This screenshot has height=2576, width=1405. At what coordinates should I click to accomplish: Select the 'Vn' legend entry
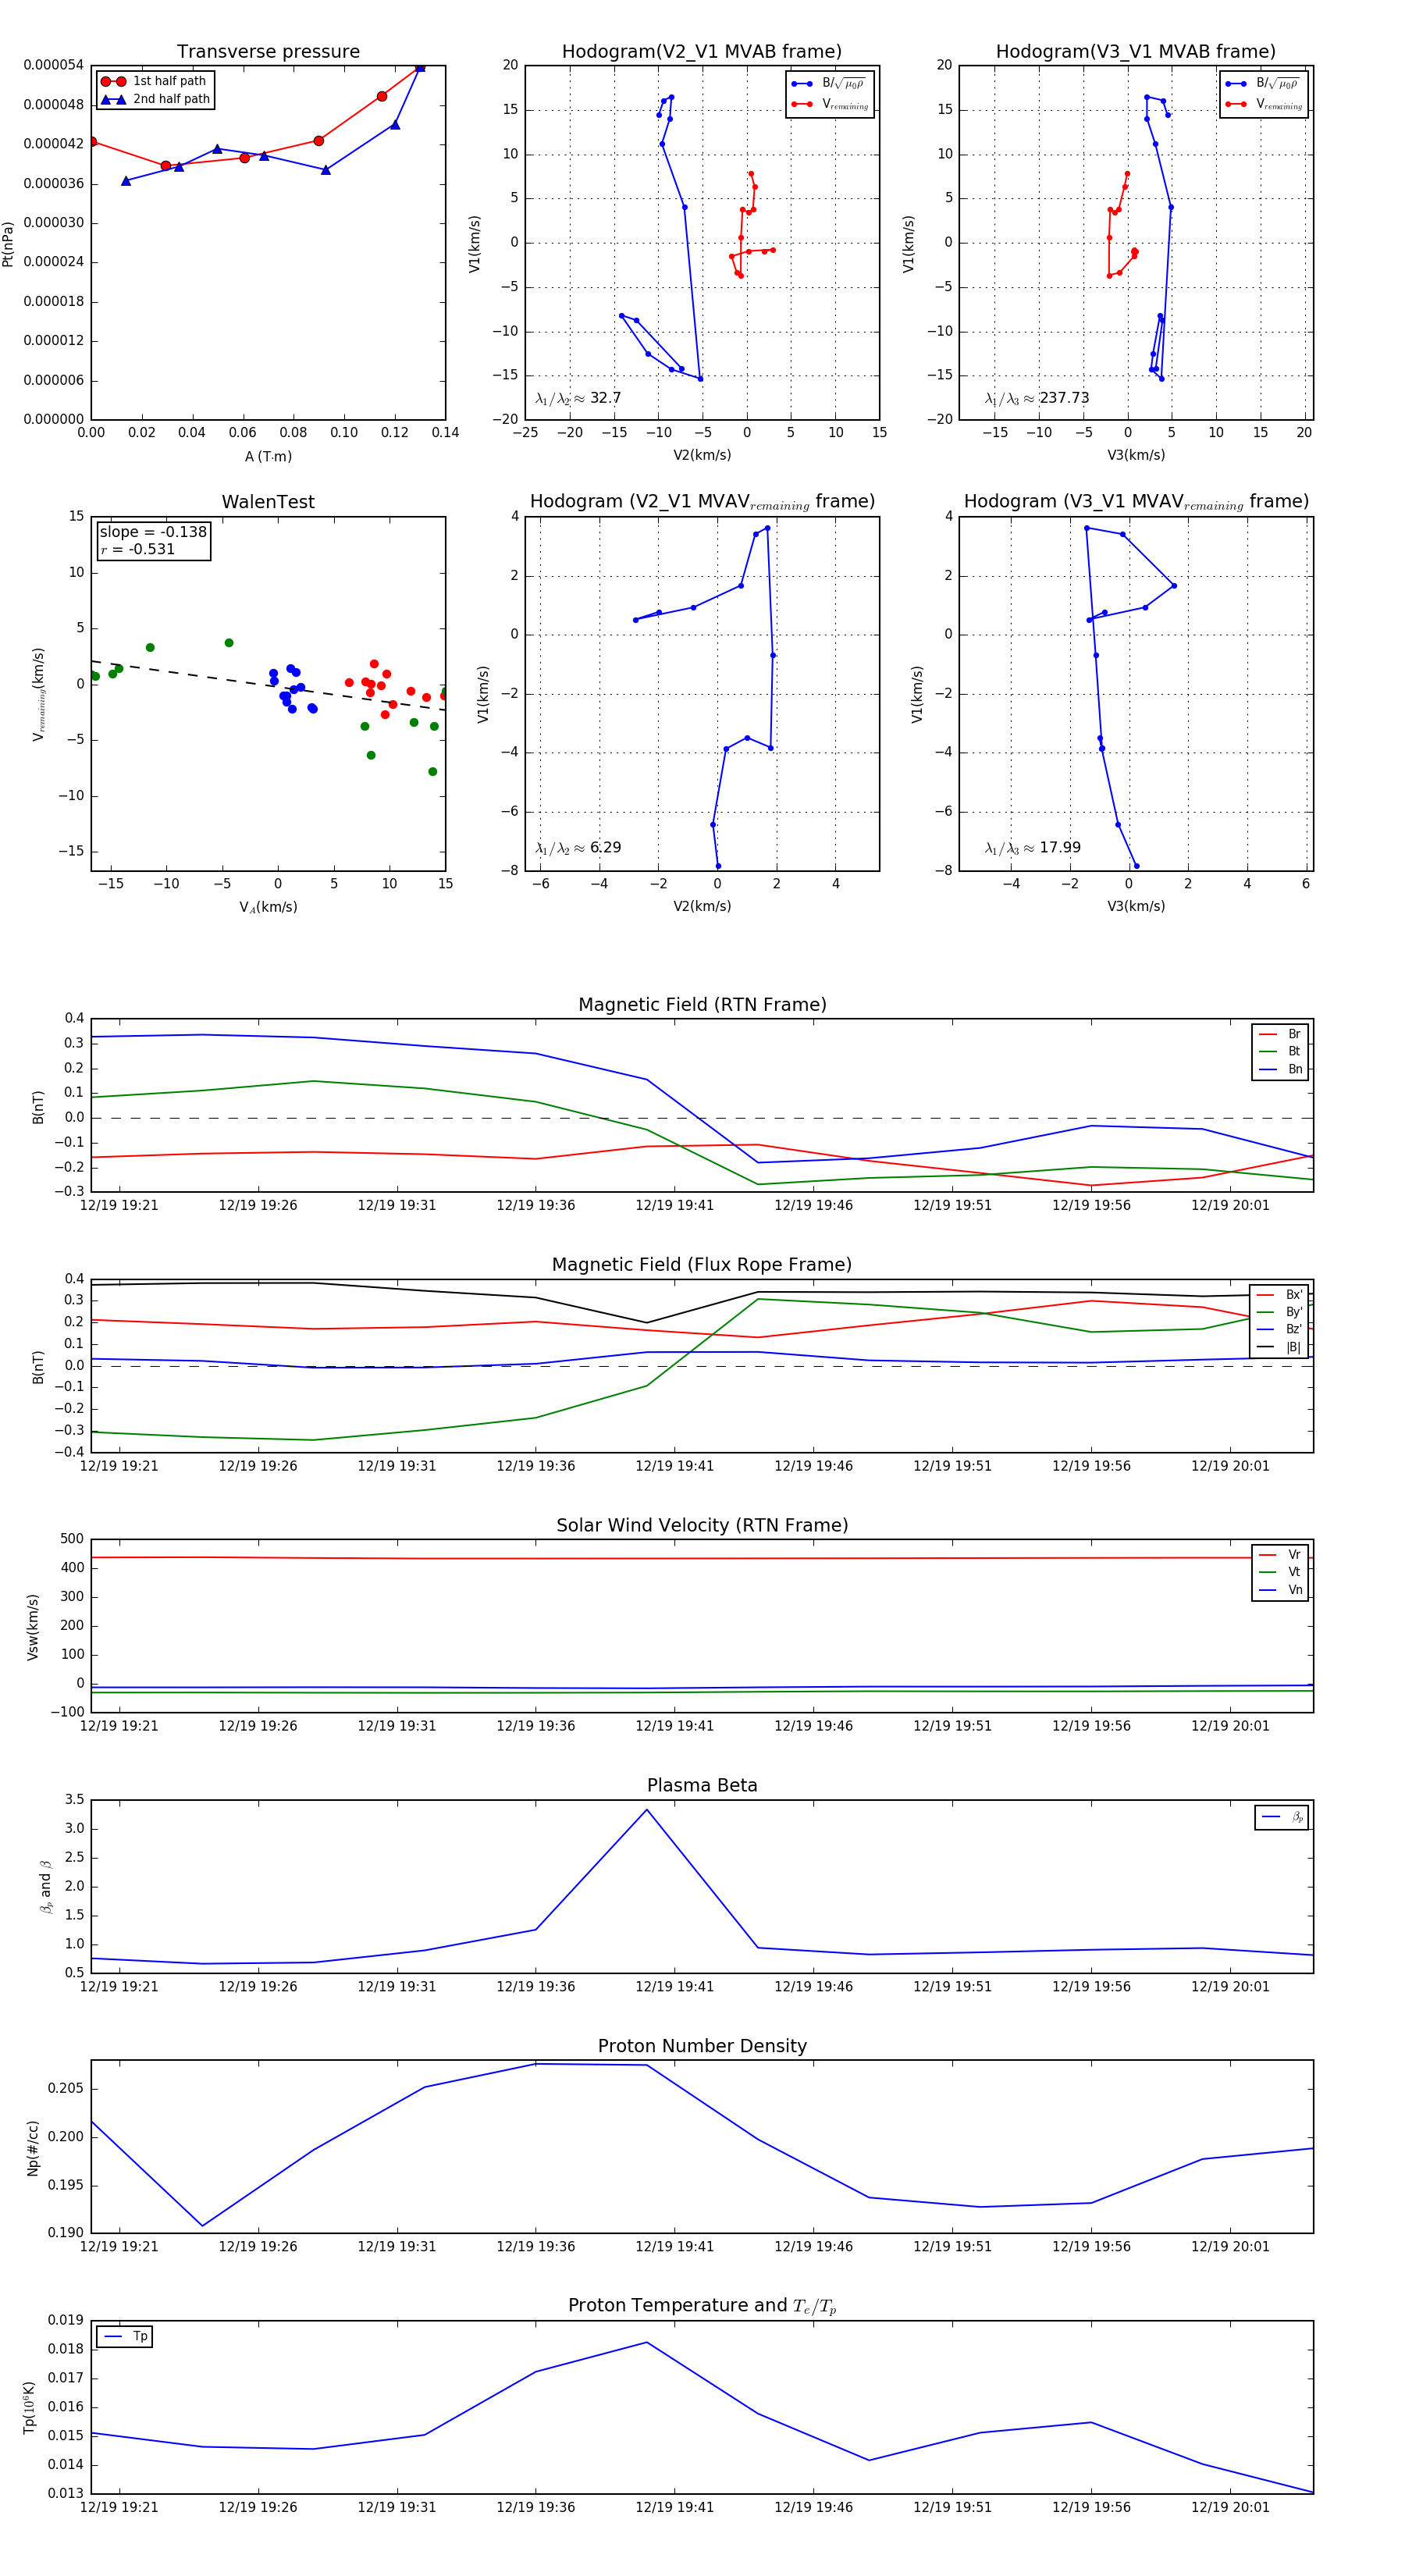click(x=1280, y=1590)
